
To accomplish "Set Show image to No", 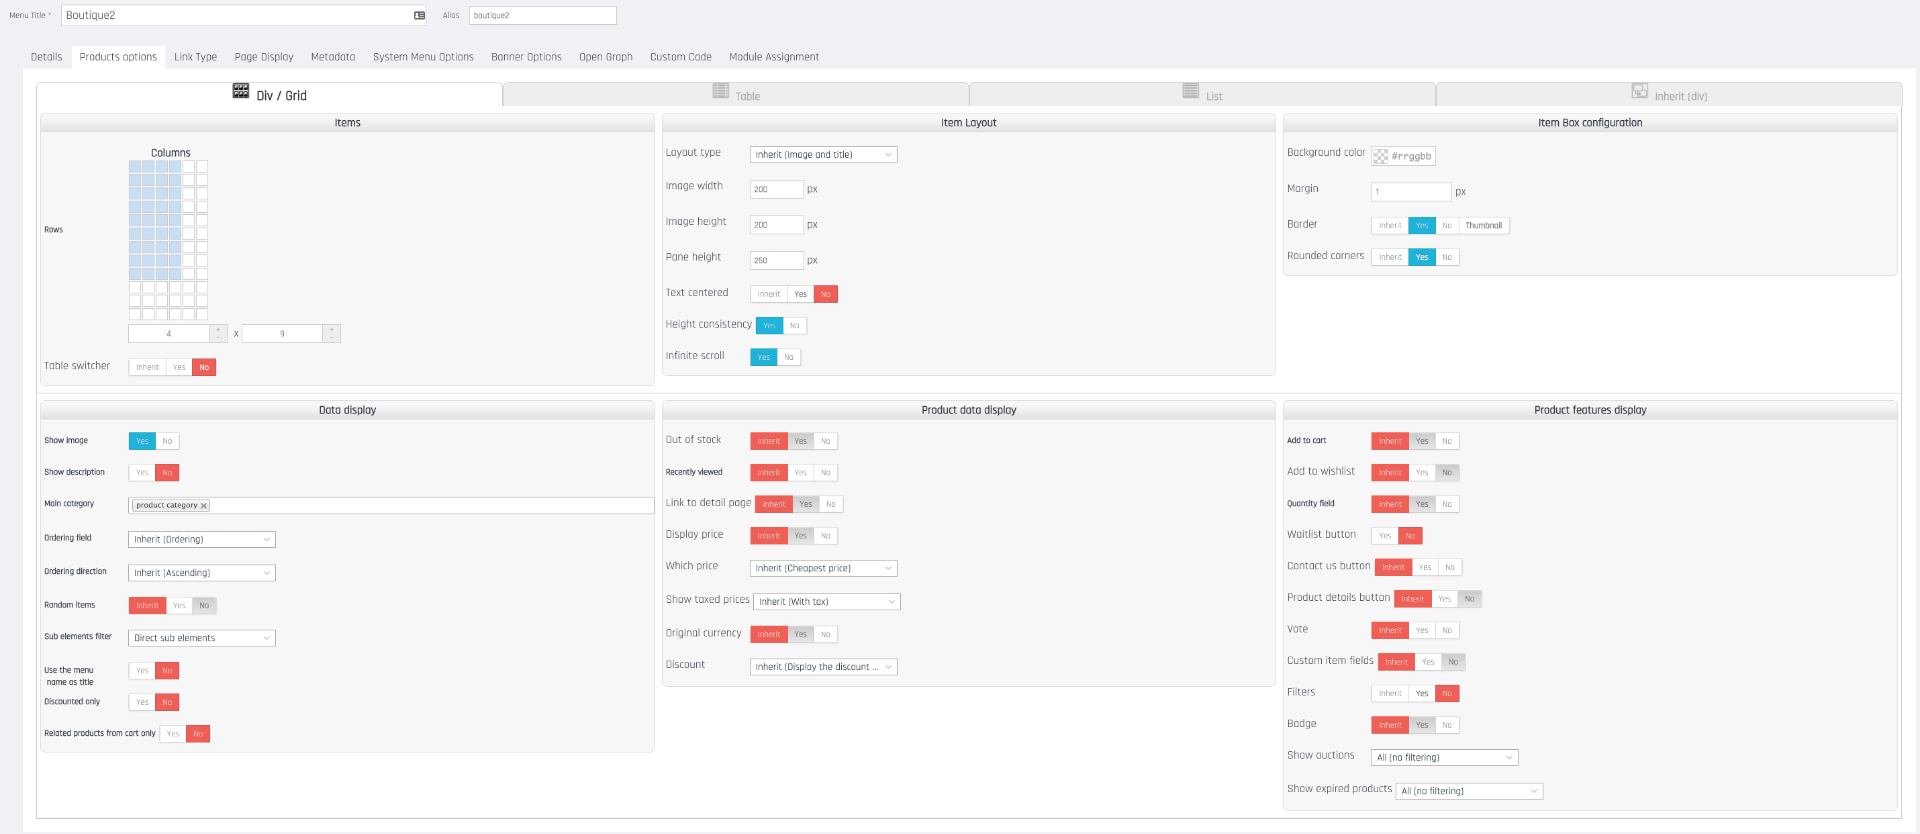I will 167,441.
